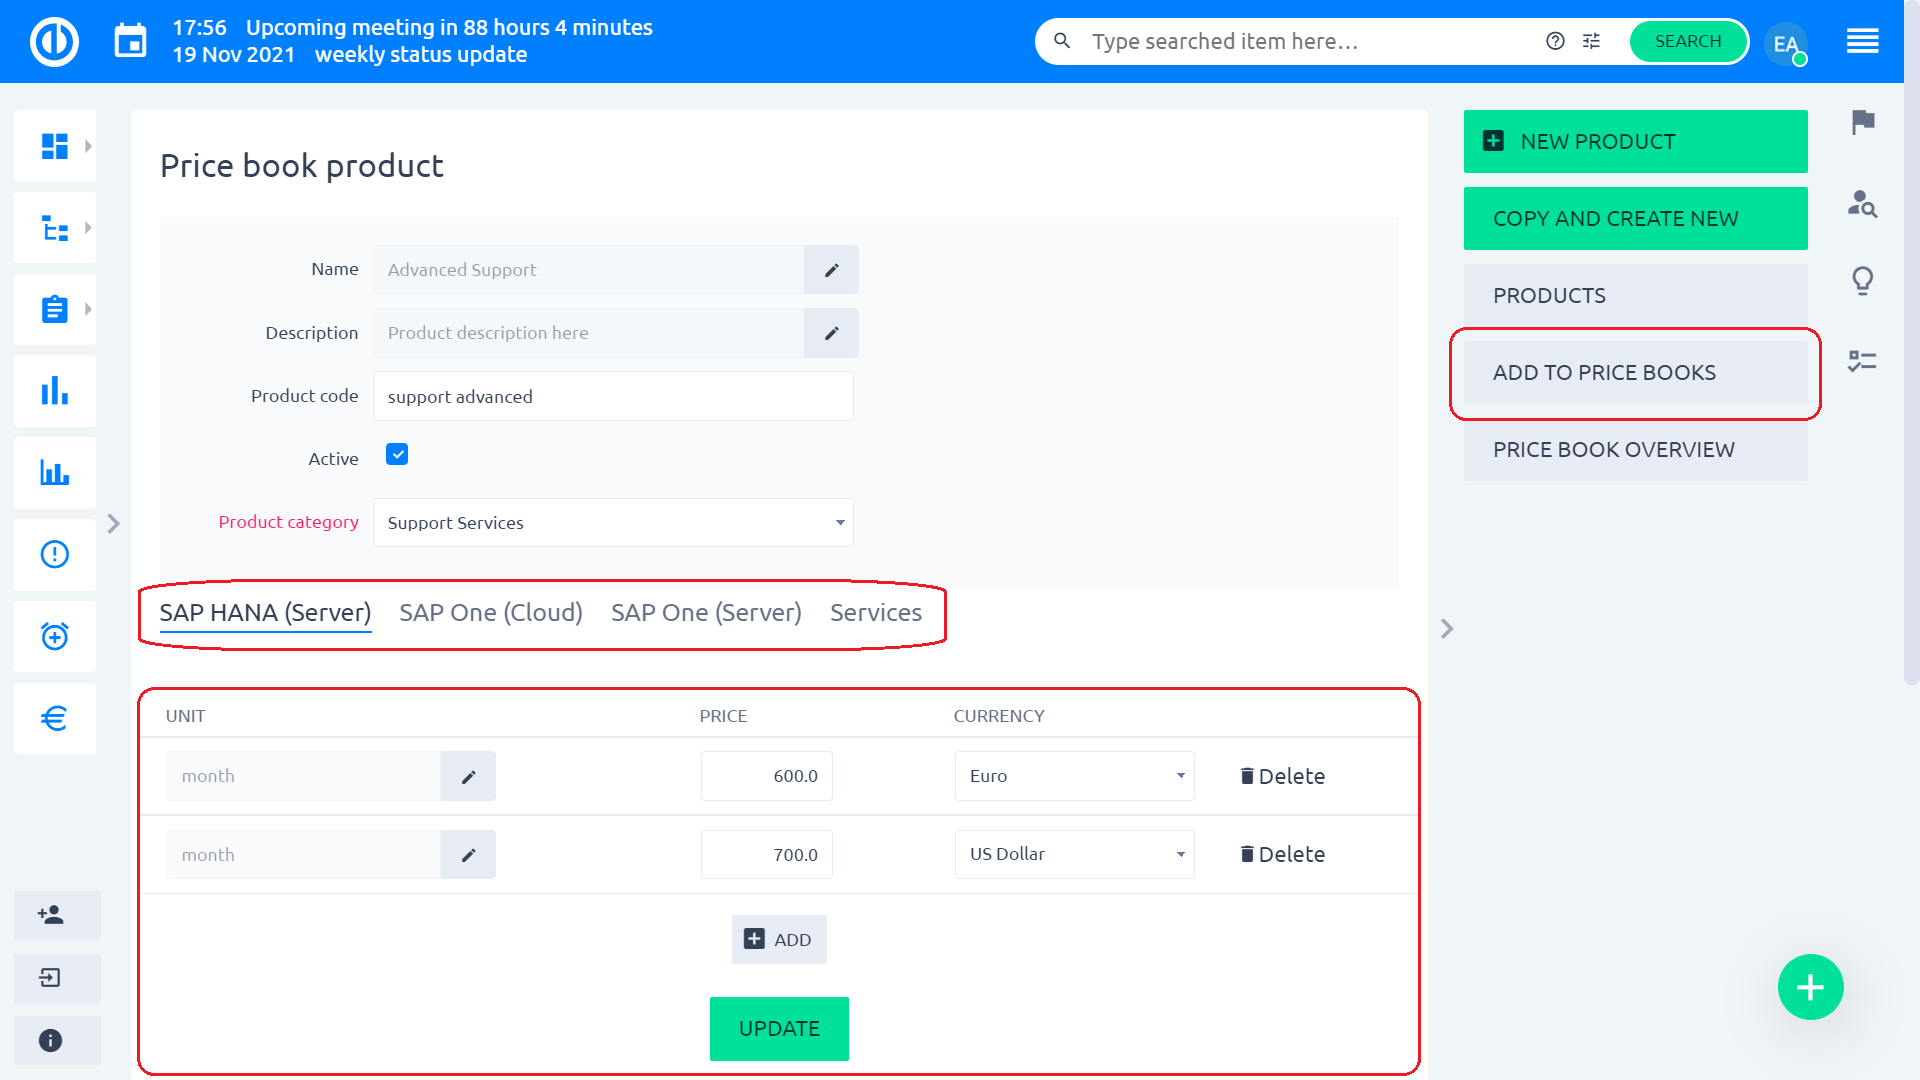
Task: Click the Easy Redmine logo icon
Action: (54, 42)
